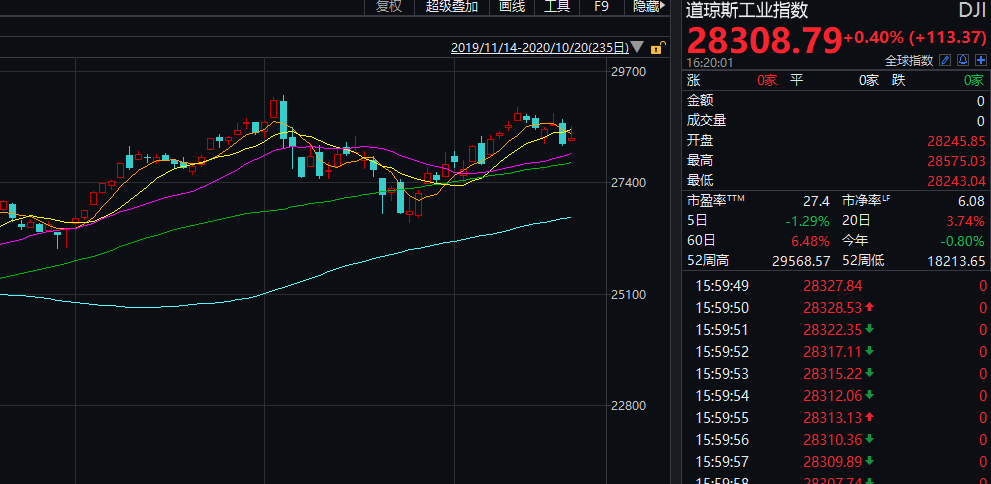Click the 隐藏 hide panel expander

pyautogui.click(x=648, y=7)
